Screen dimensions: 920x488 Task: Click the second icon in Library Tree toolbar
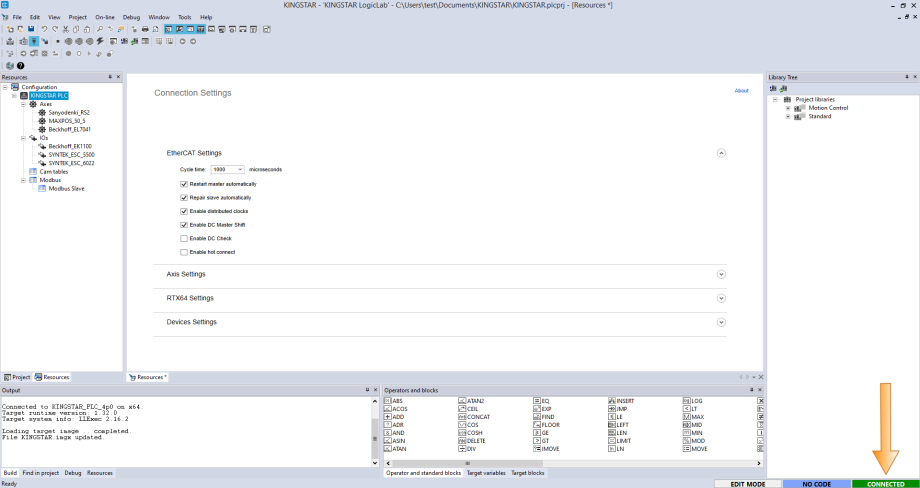(x=783, y=88)
